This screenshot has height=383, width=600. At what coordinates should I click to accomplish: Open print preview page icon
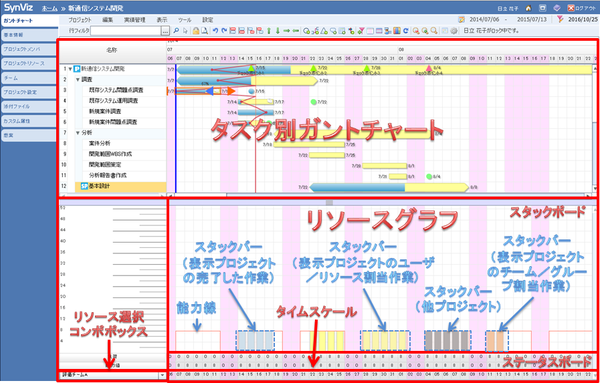click(x=204, y=31)
